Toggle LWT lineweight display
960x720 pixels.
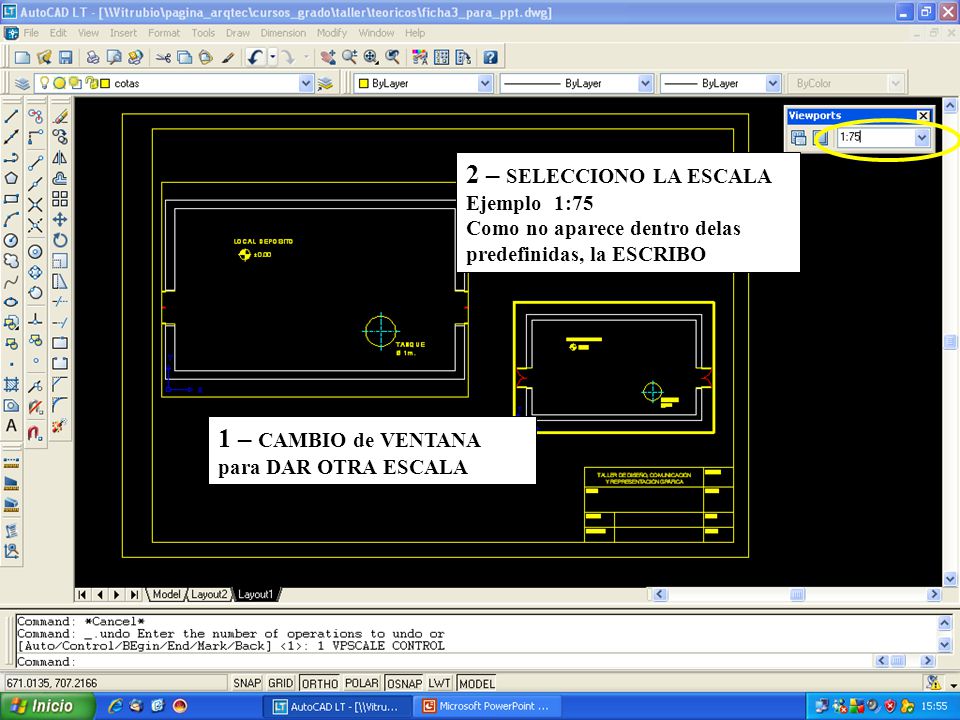[x=439, y=683]
